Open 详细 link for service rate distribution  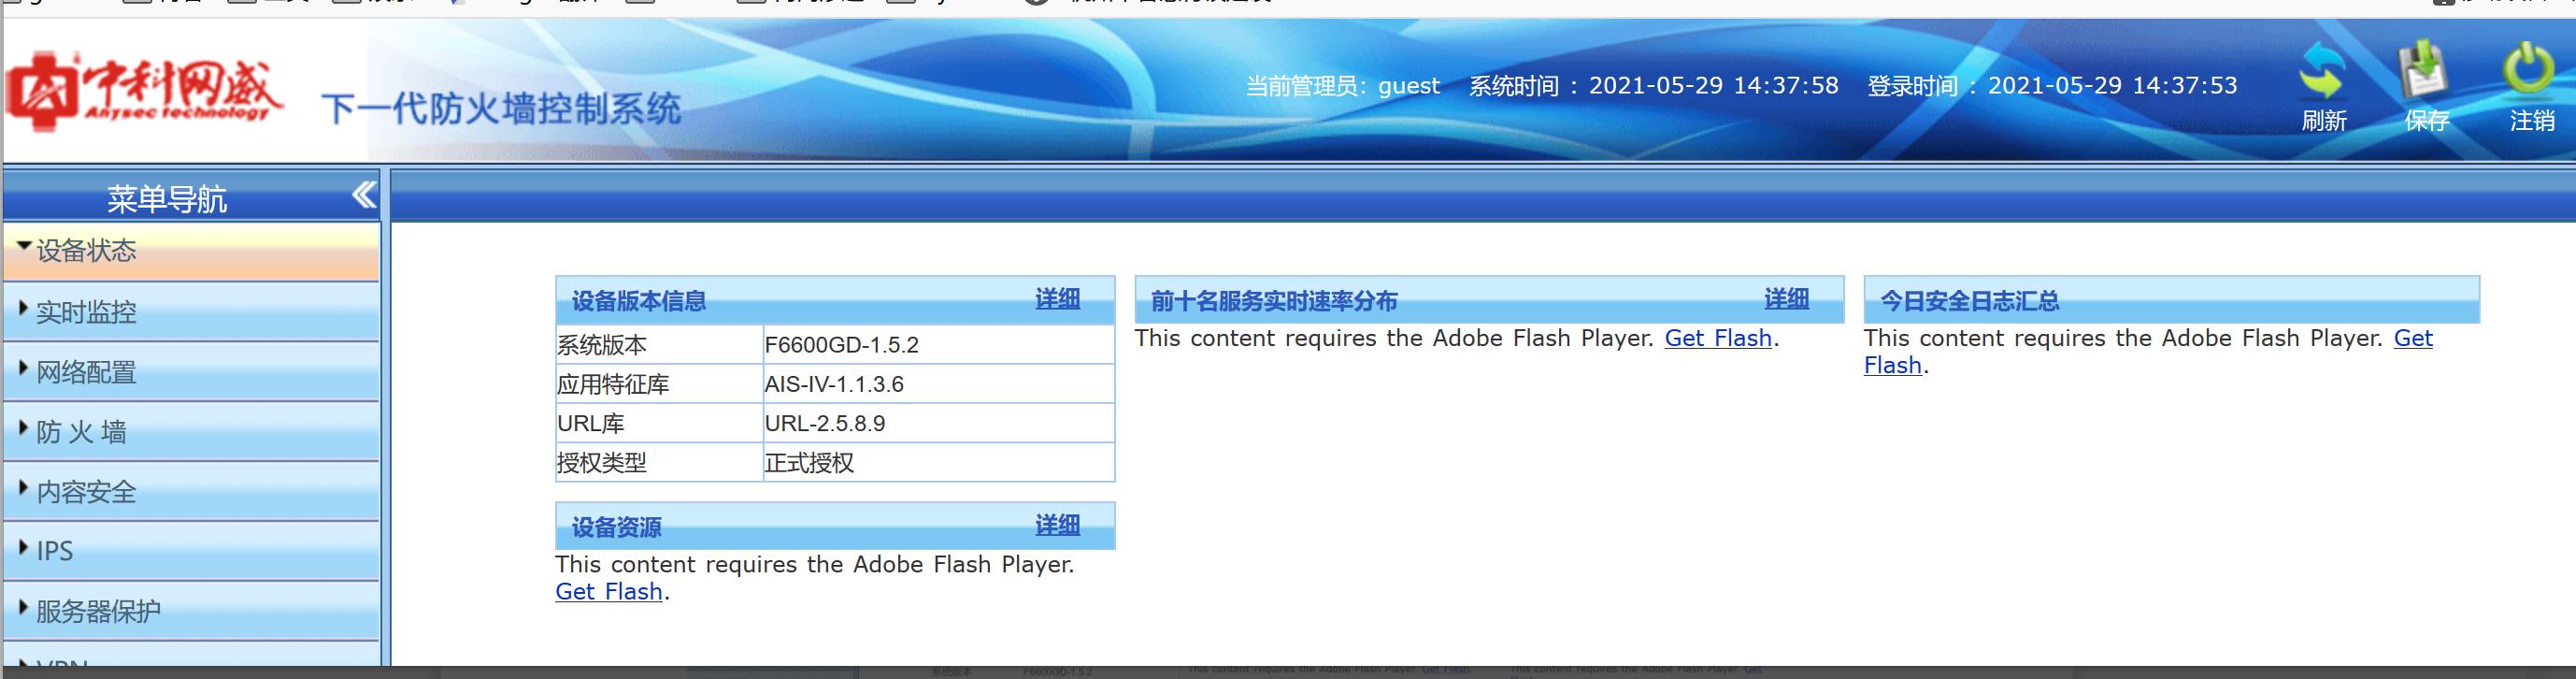click(1786, 299)
